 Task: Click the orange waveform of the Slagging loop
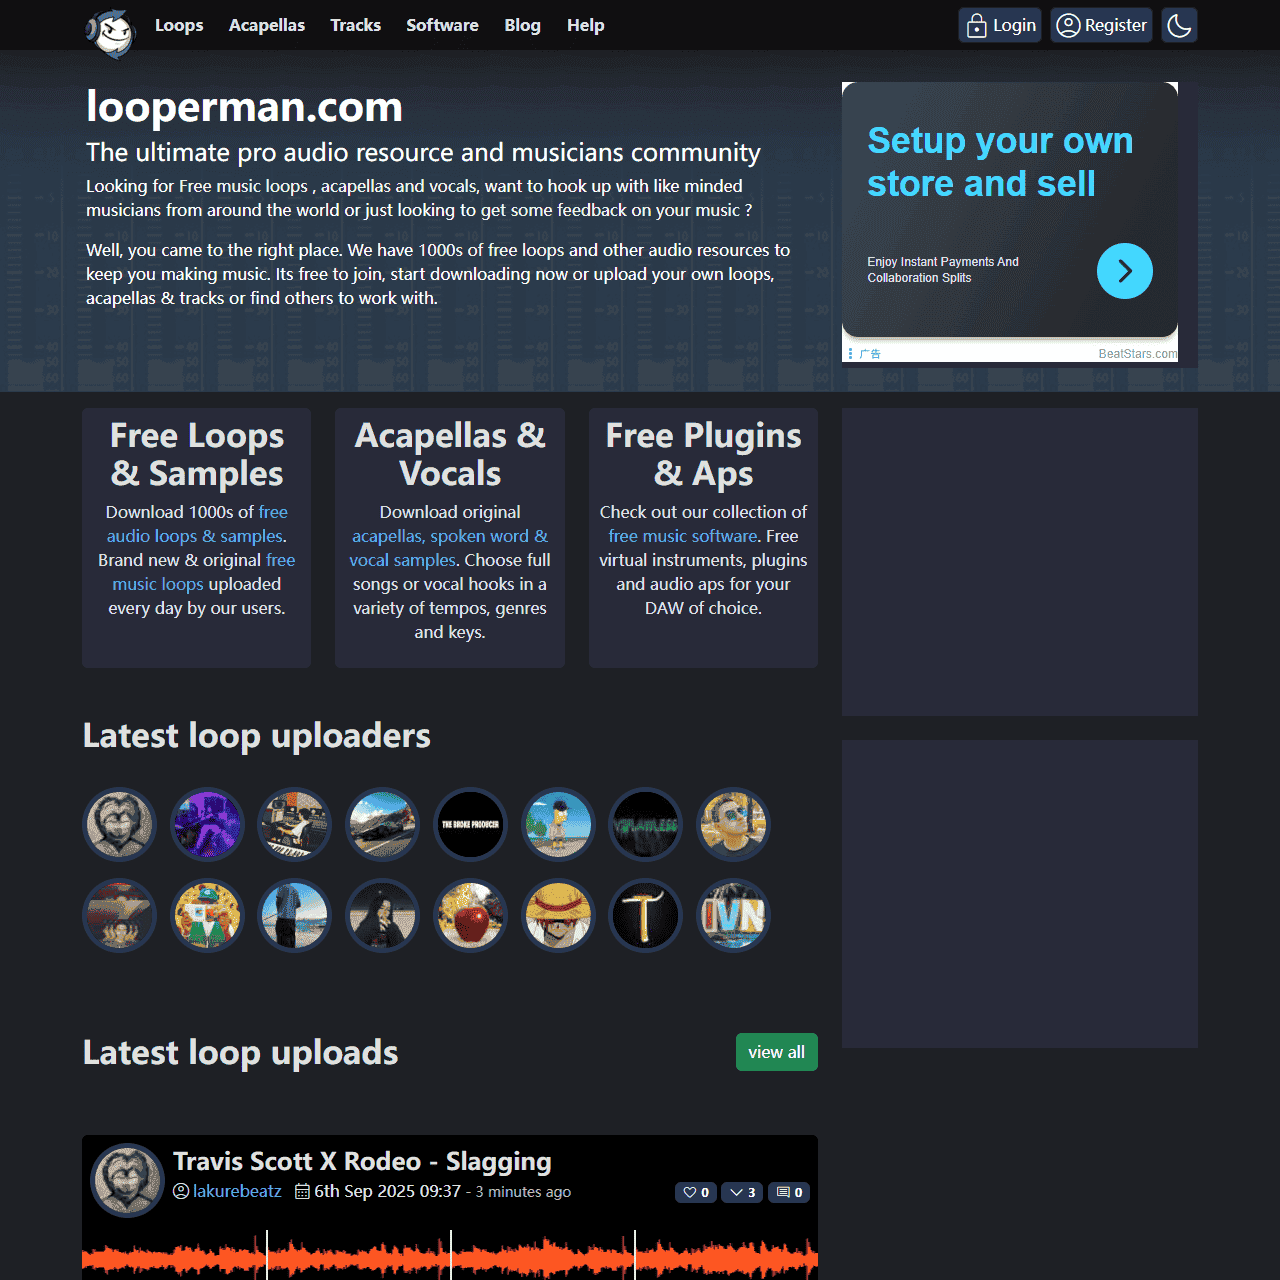[x=449, y=1255]
